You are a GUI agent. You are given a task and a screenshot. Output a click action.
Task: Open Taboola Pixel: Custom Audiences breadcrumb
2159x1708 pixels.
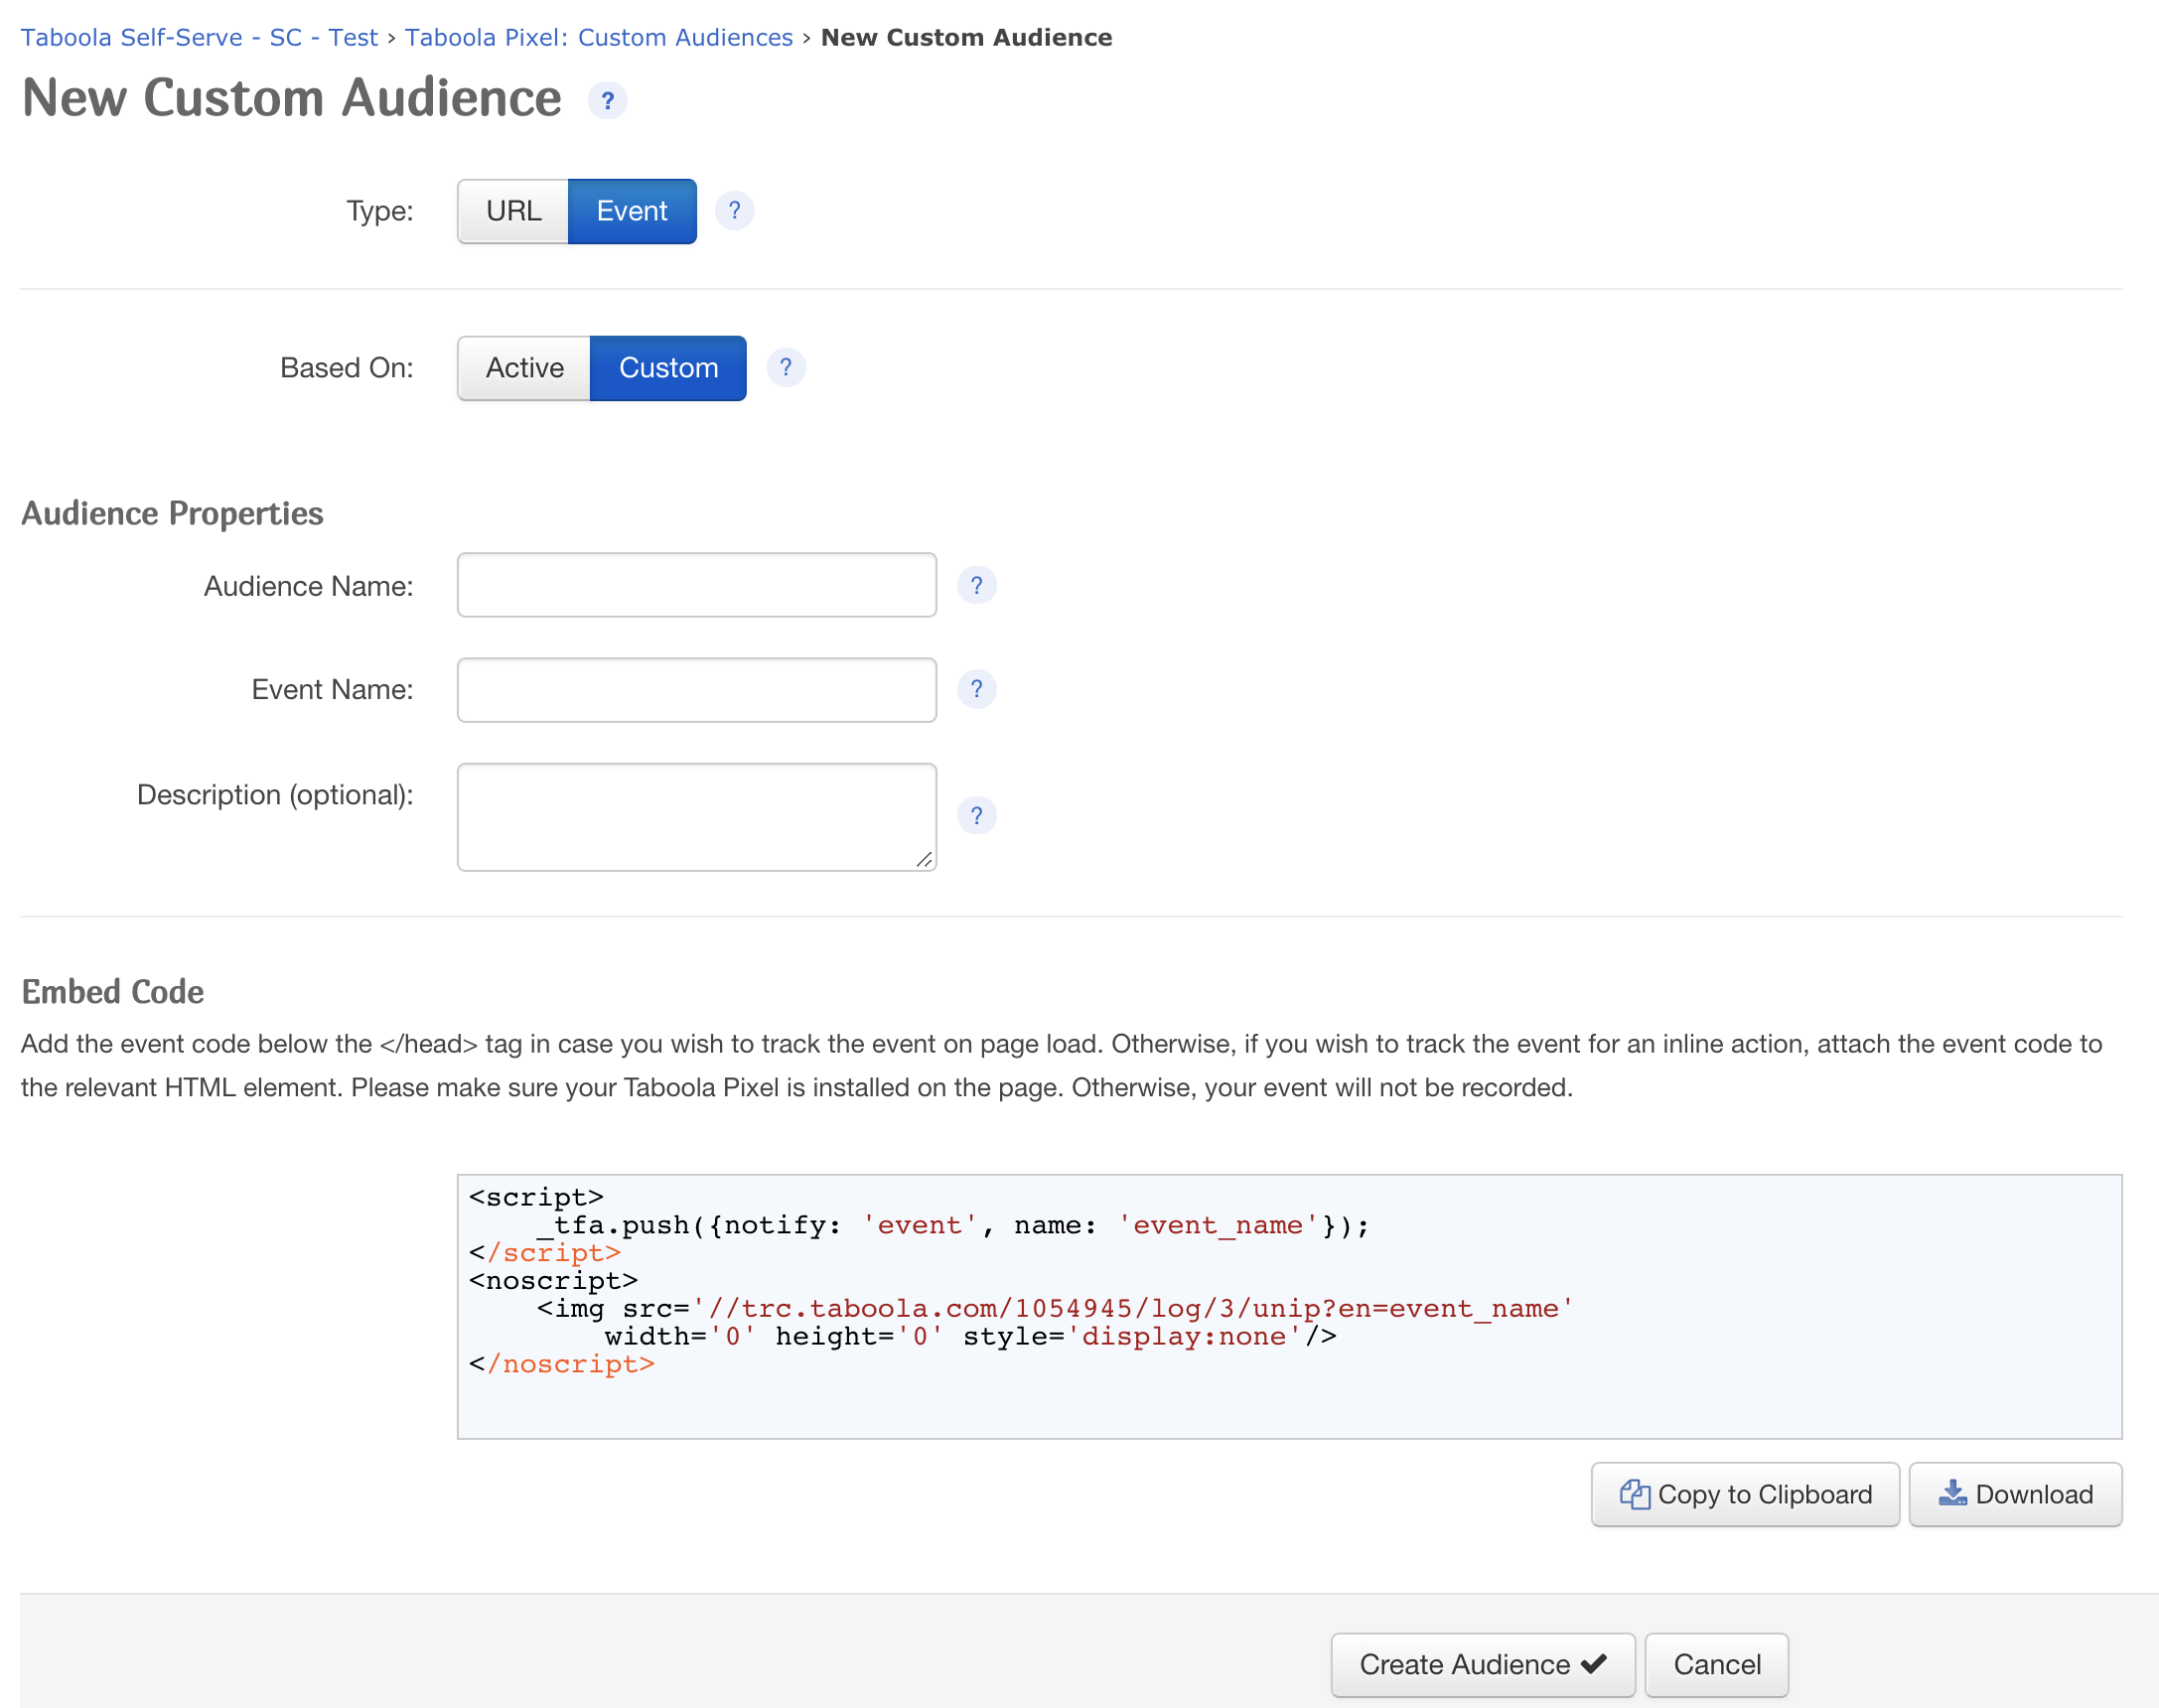[598, 38]
